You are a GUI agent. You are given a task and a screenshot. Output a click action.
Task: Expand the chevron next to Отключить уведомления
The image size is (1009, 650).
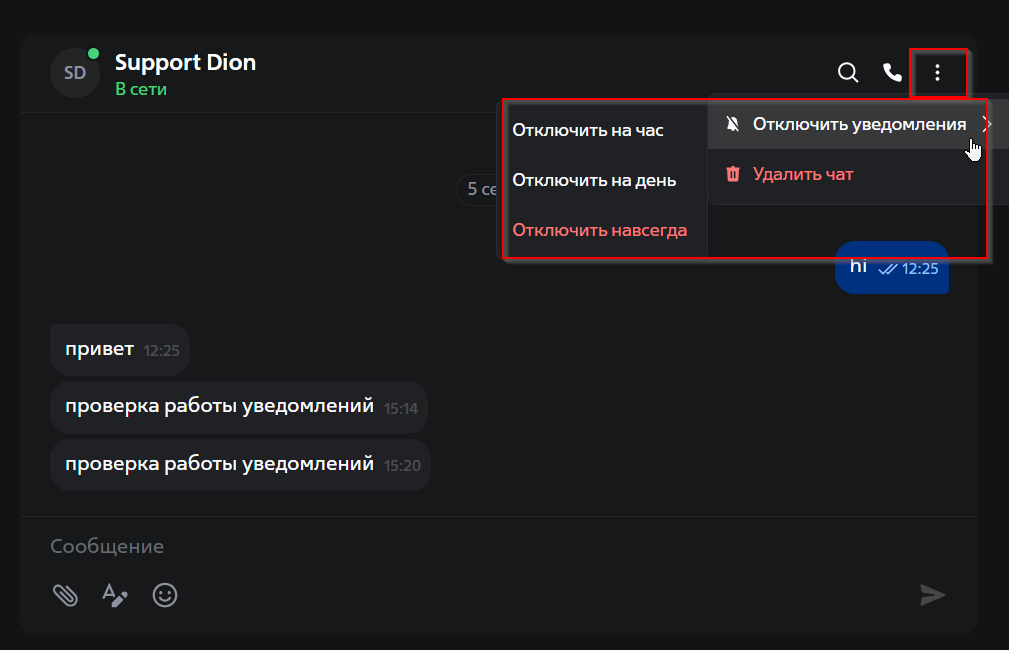pos(987,124)
